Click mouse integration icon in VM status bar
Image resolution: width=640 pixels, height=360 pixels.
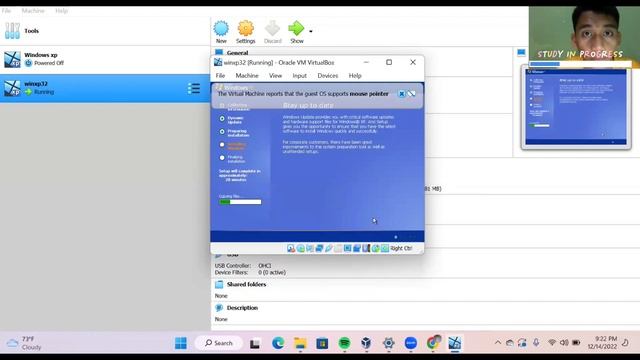point(376,248)
